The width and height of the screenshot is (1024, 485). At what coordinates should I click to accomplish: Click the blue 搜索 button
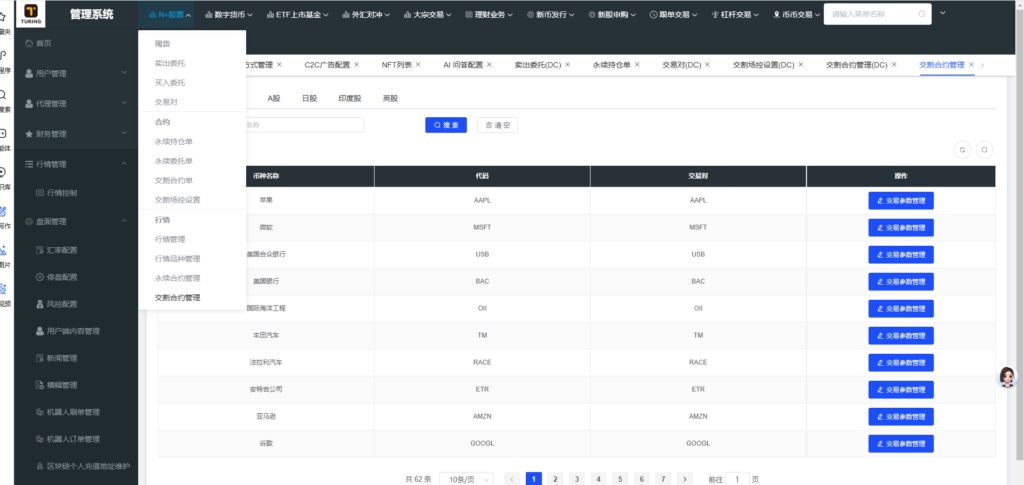(x=446, y=125)
